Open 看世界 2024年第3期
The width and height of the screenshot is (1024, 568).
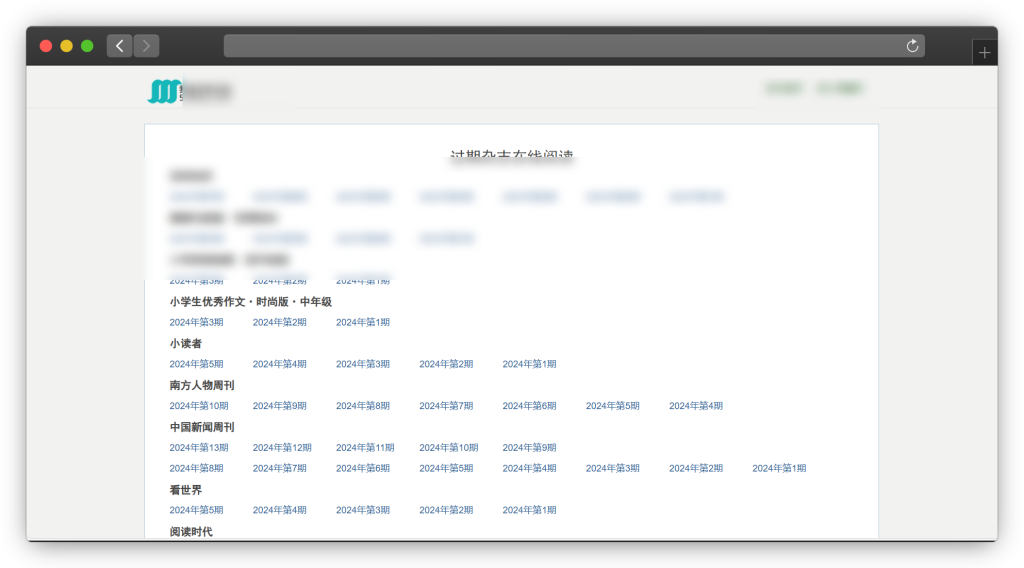pyautogui.click(x=362, y=511)
